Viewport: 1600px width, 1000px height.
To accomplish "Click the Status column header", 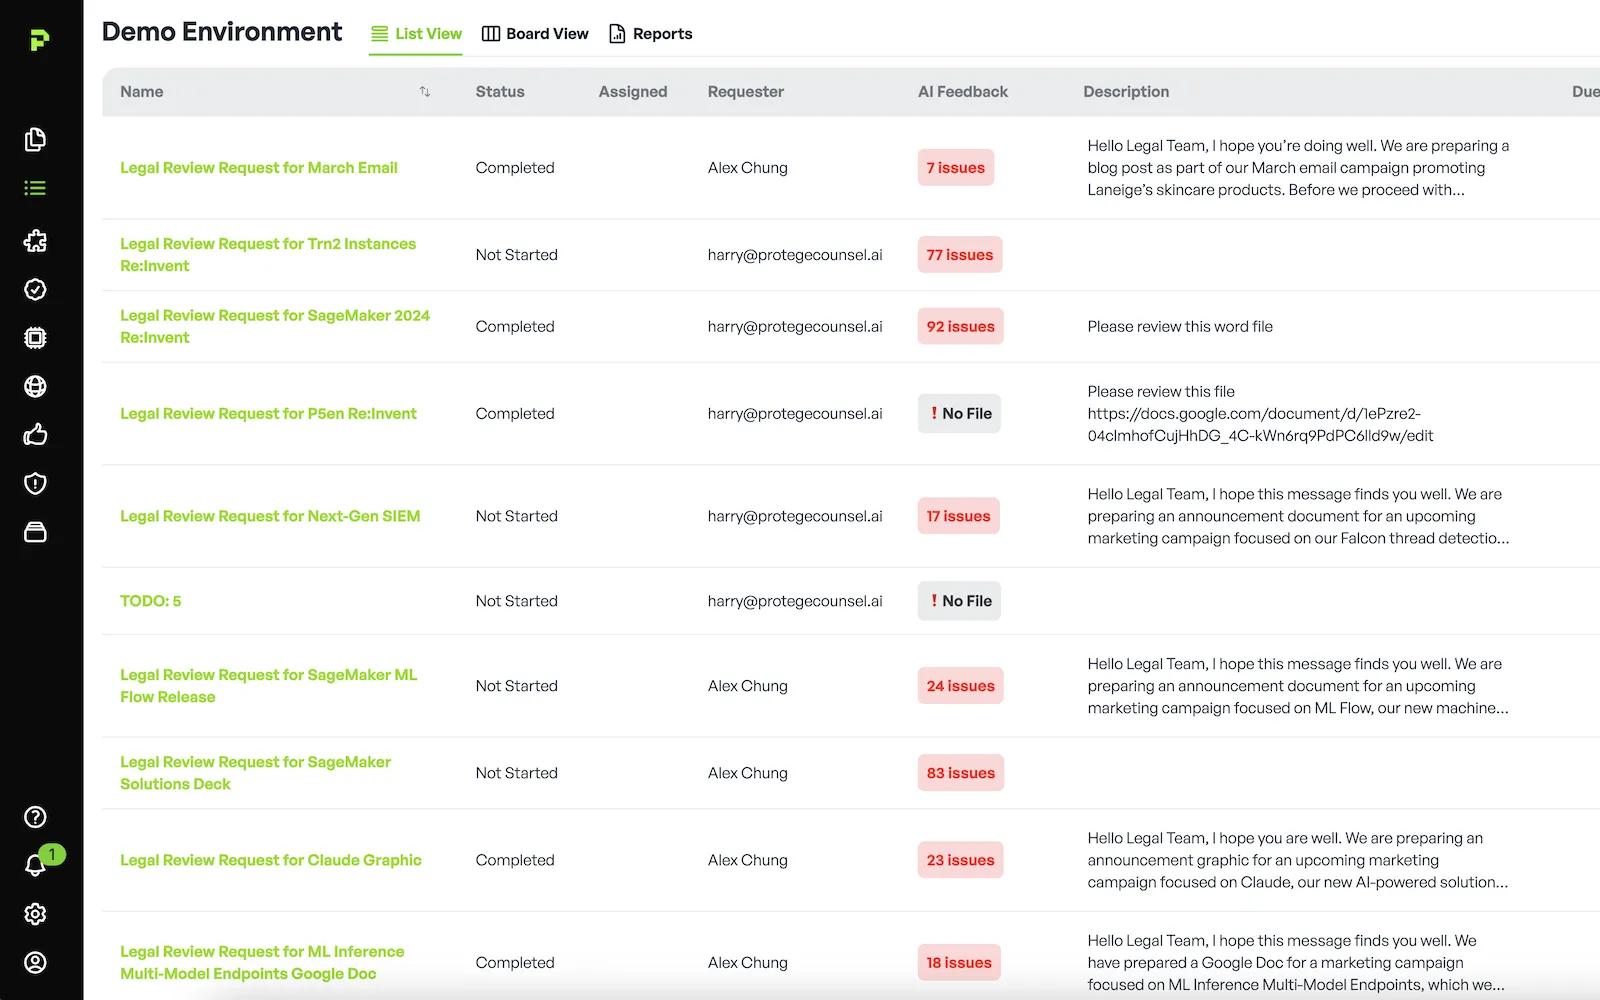I will point(500,92).
